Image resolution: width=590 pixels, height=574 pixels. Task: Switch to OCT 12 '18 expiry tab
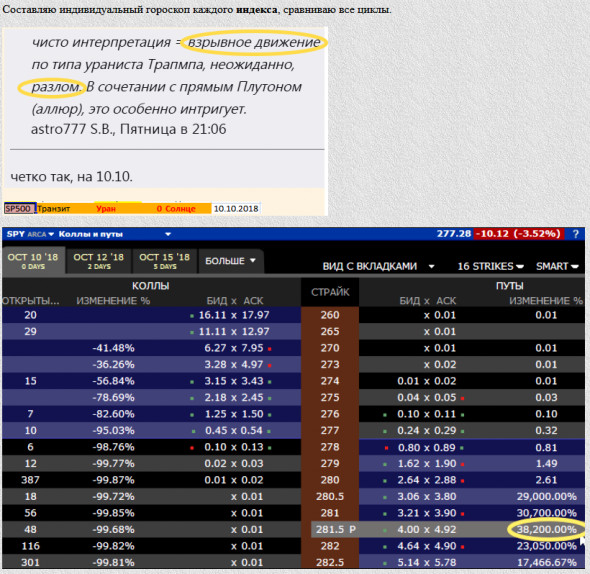tap(99, 261)
